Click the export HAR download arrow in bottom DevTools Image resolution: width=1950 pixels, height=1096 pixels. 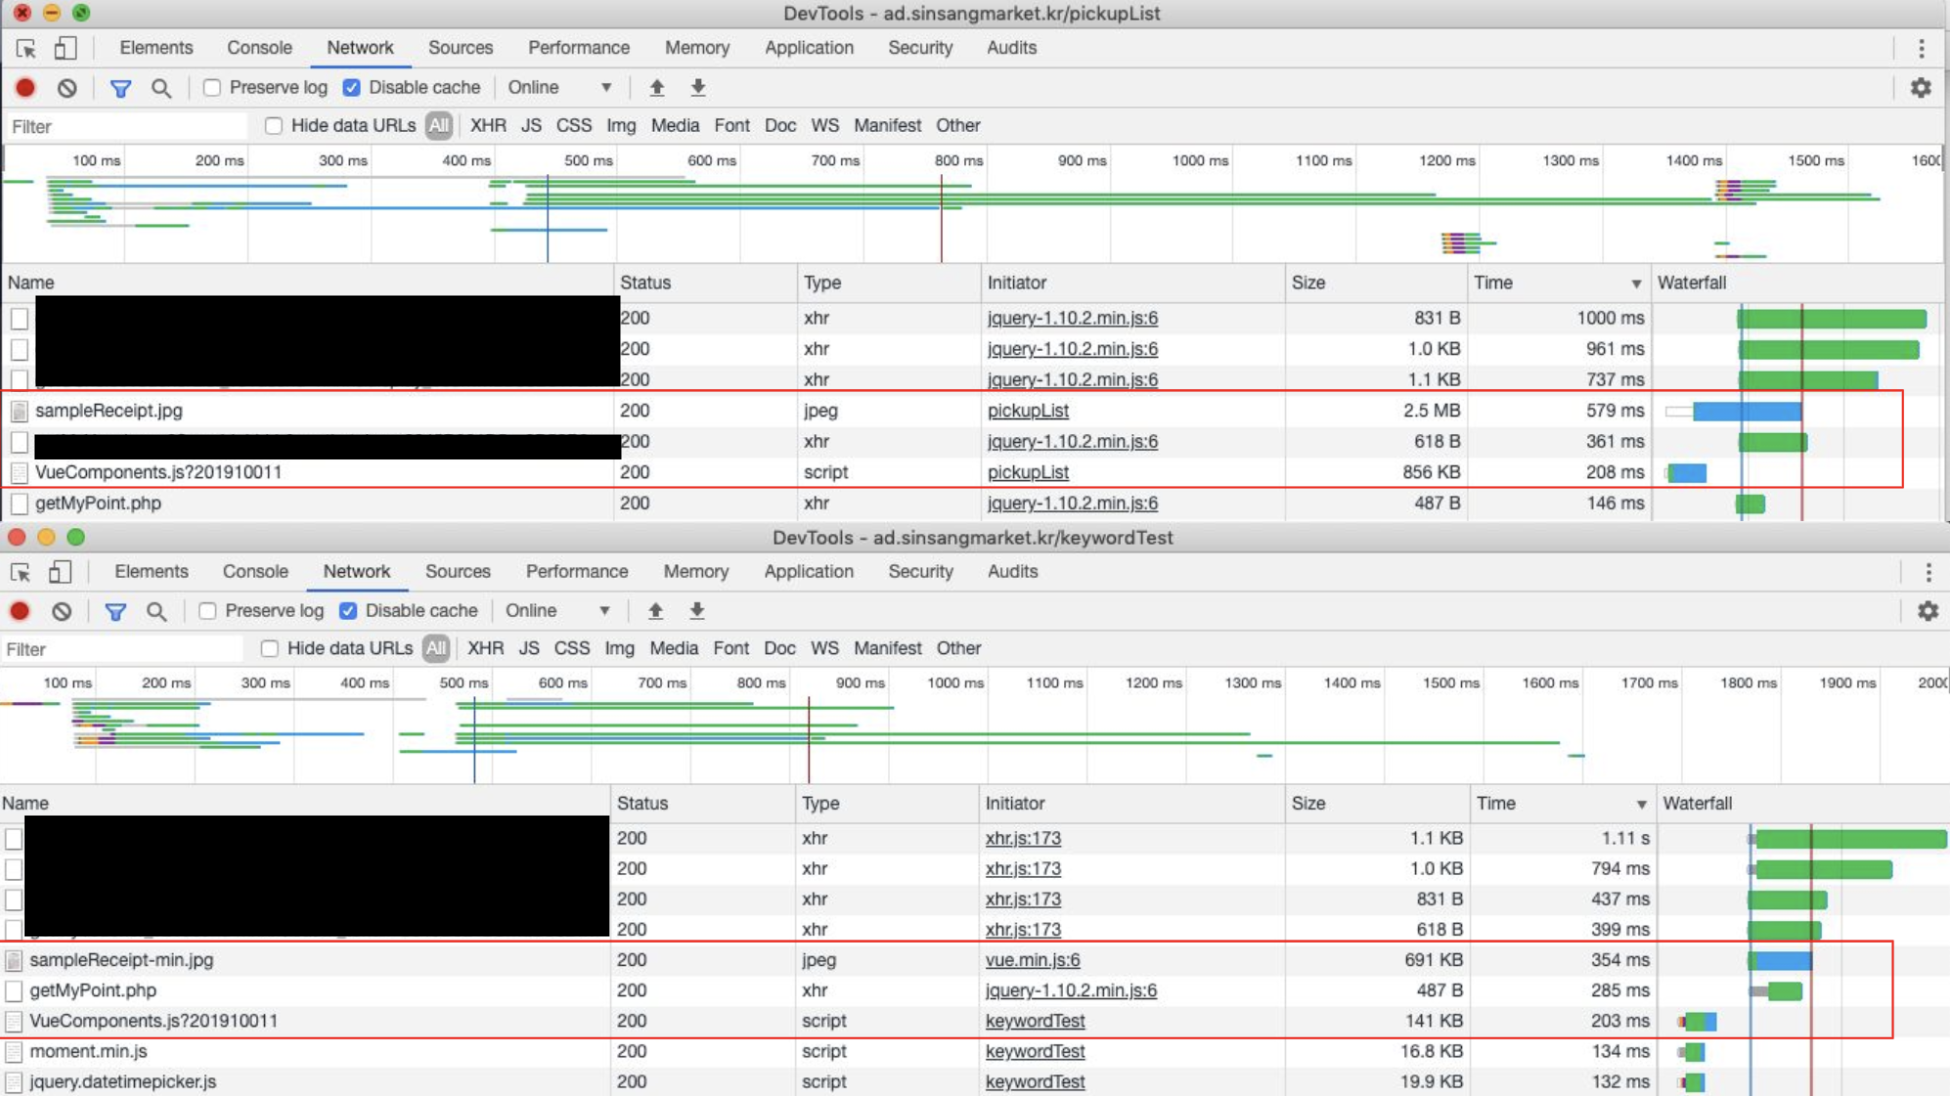[x=697, y=611]
